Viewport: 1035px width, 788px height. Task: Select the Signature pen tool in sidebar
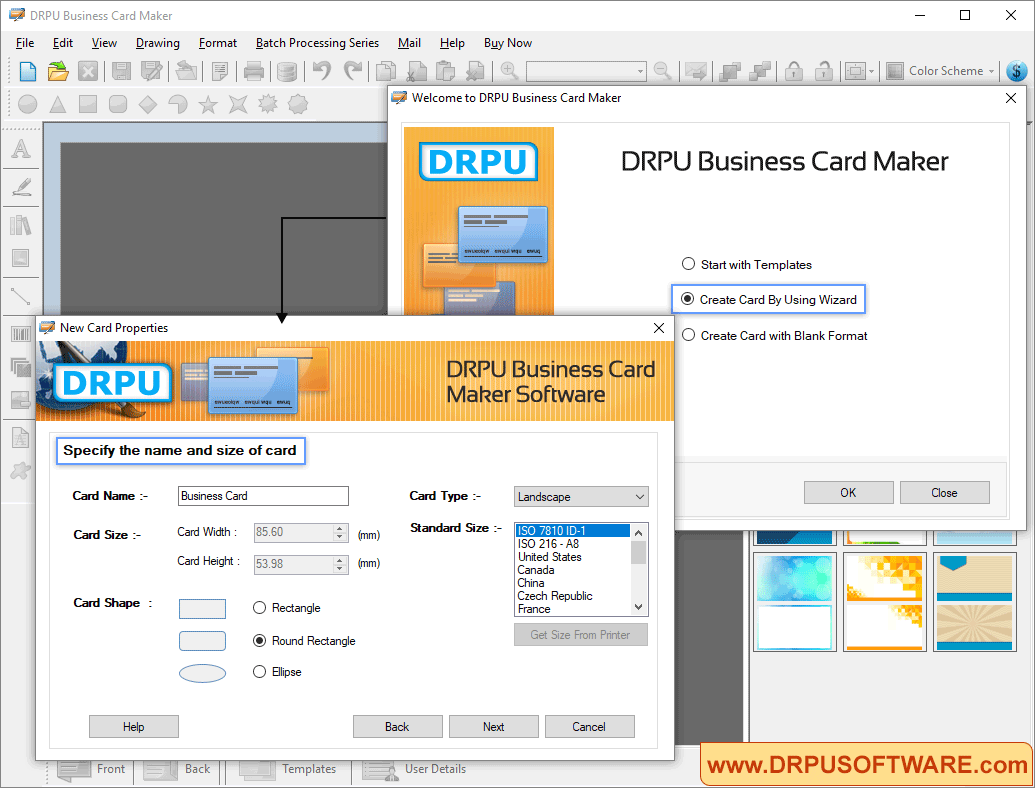21,187
